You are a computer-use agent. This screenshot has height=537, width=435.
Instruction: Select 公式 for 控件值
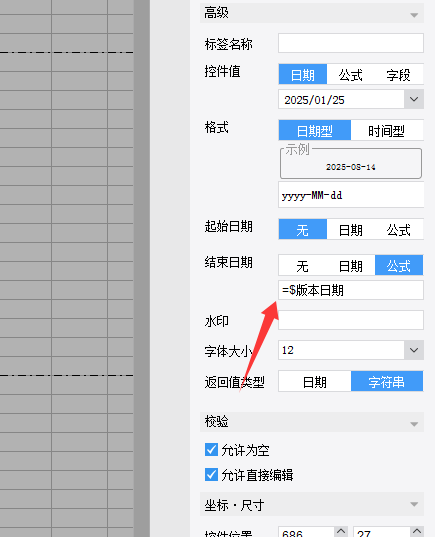click(351, 74)
